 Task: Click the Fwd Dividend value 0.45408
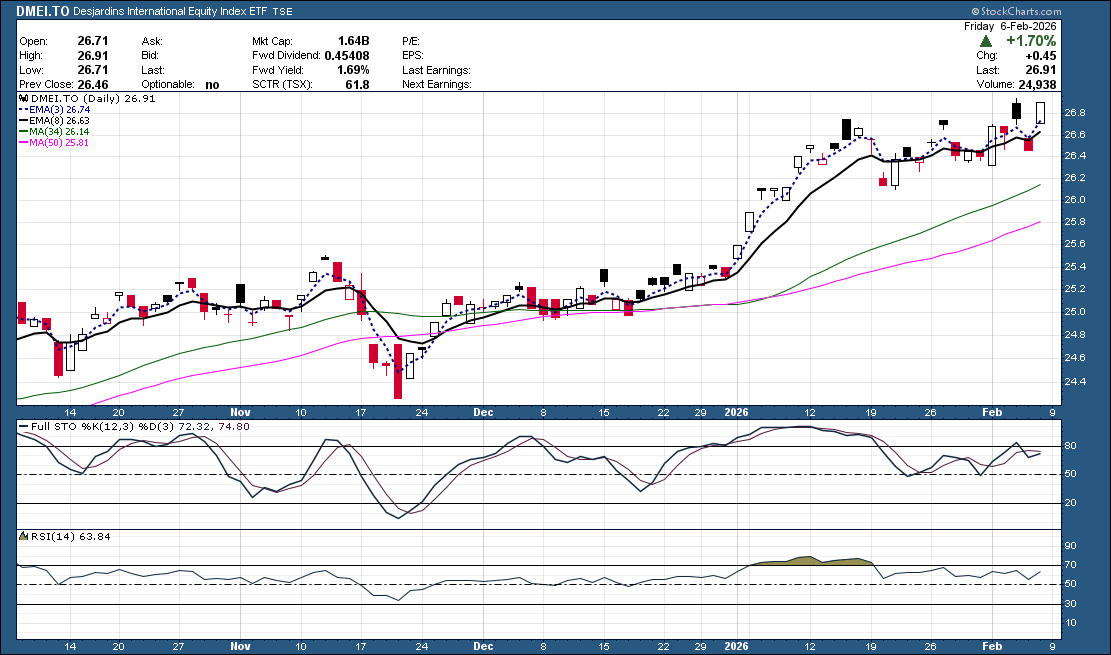pos(347,55)
